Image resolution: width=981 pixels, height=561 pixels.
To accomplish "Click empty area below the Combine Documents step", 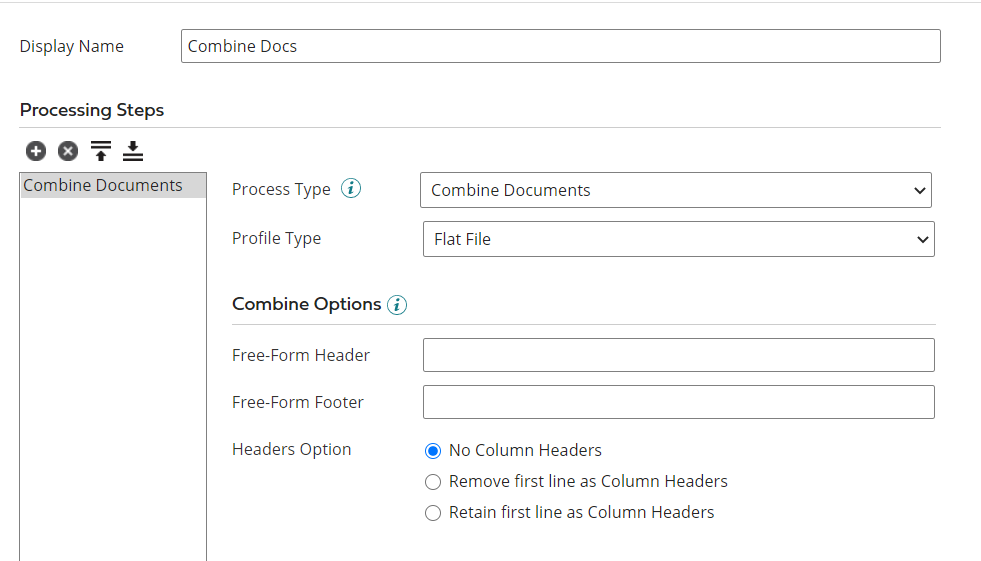I will point(113,380).
